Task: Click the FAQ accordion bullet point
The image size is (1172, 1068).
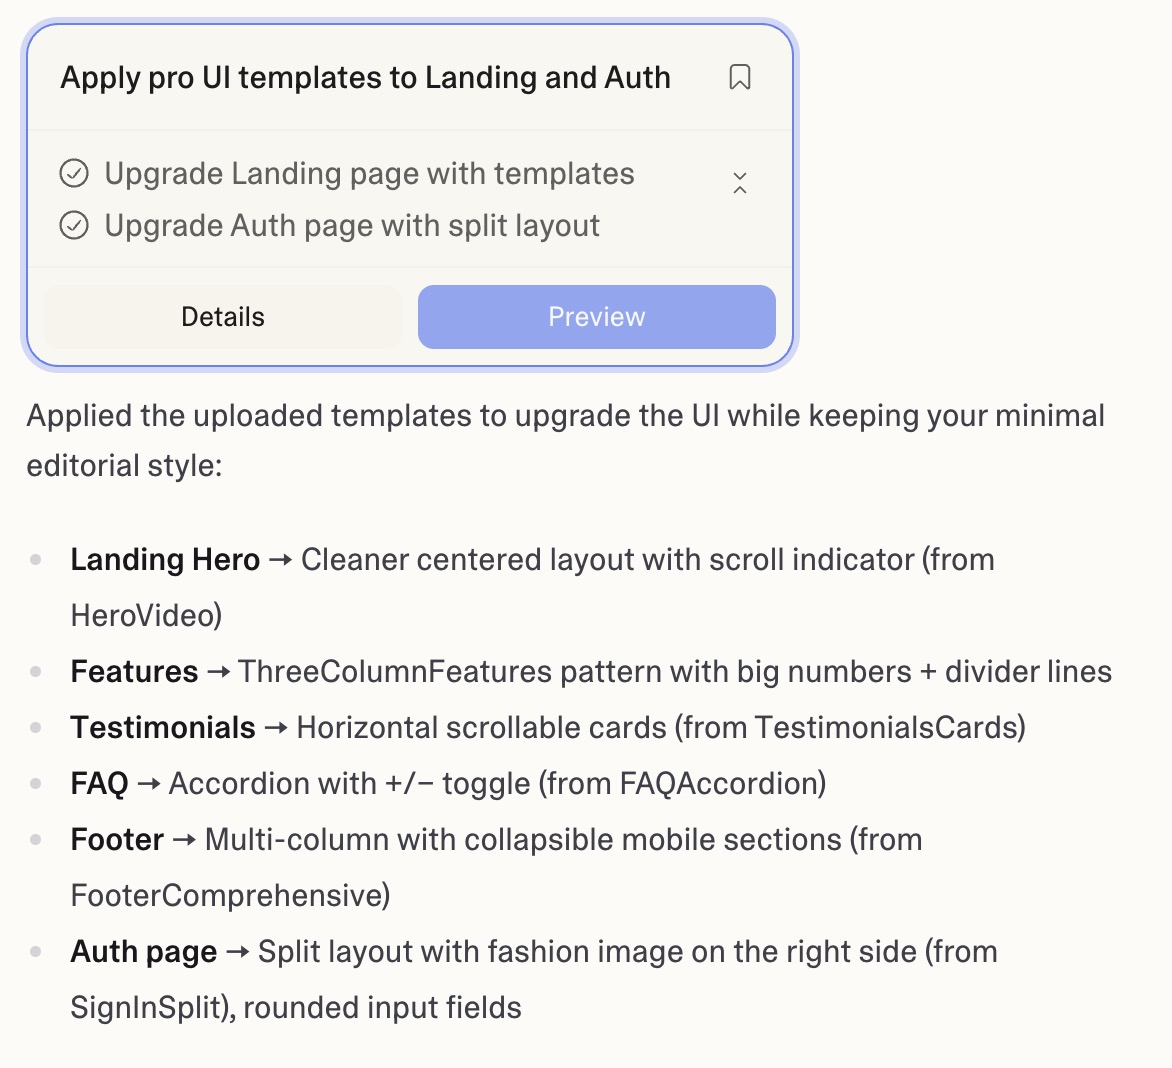Action: pyautogui.click(x=448, y=783)
